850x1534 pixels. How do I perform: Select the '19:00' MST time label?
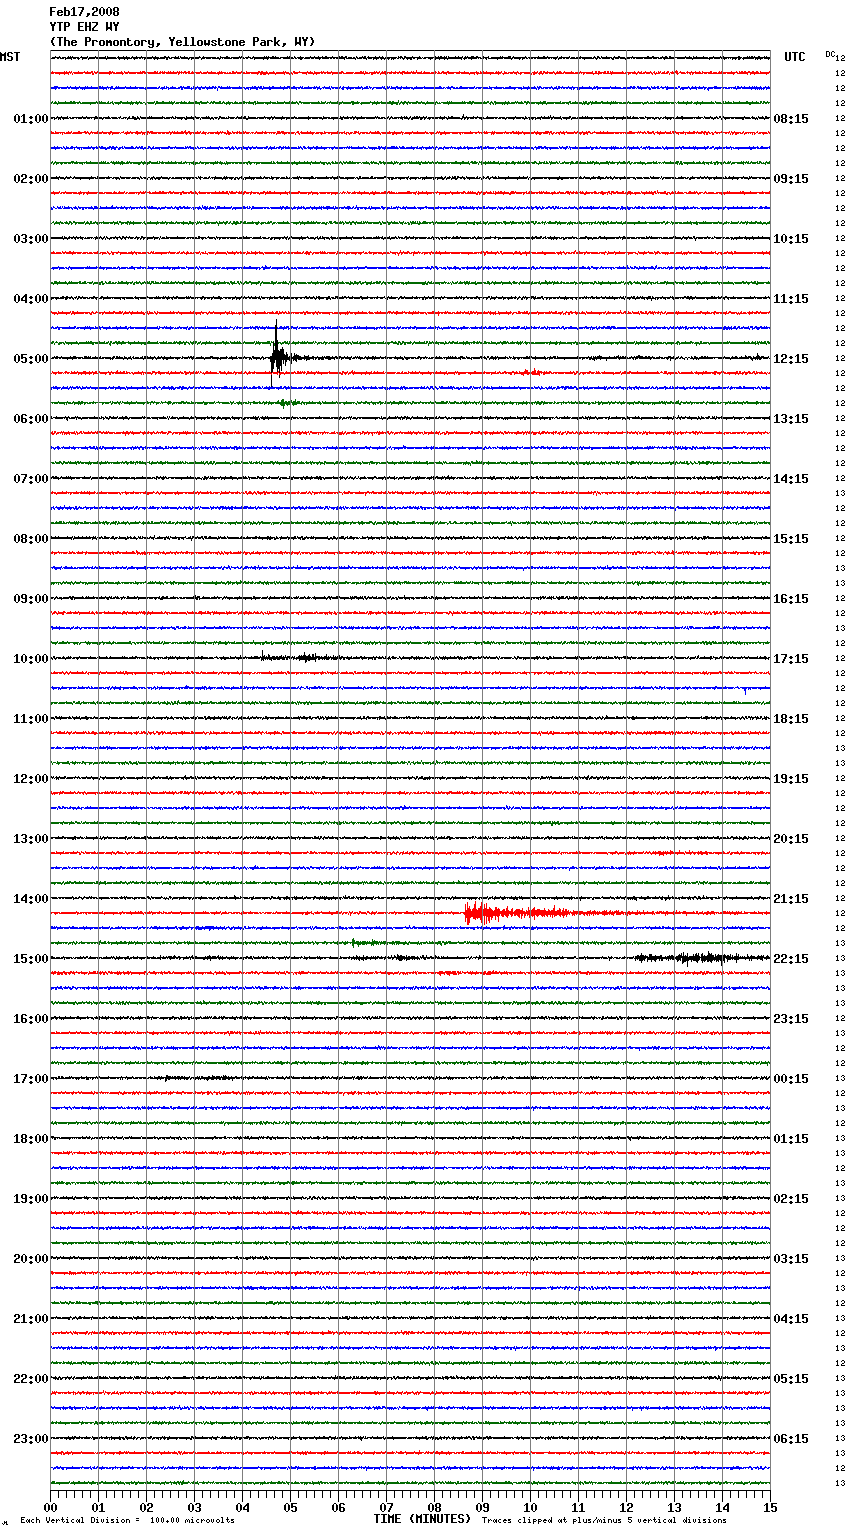(31, 1199)
